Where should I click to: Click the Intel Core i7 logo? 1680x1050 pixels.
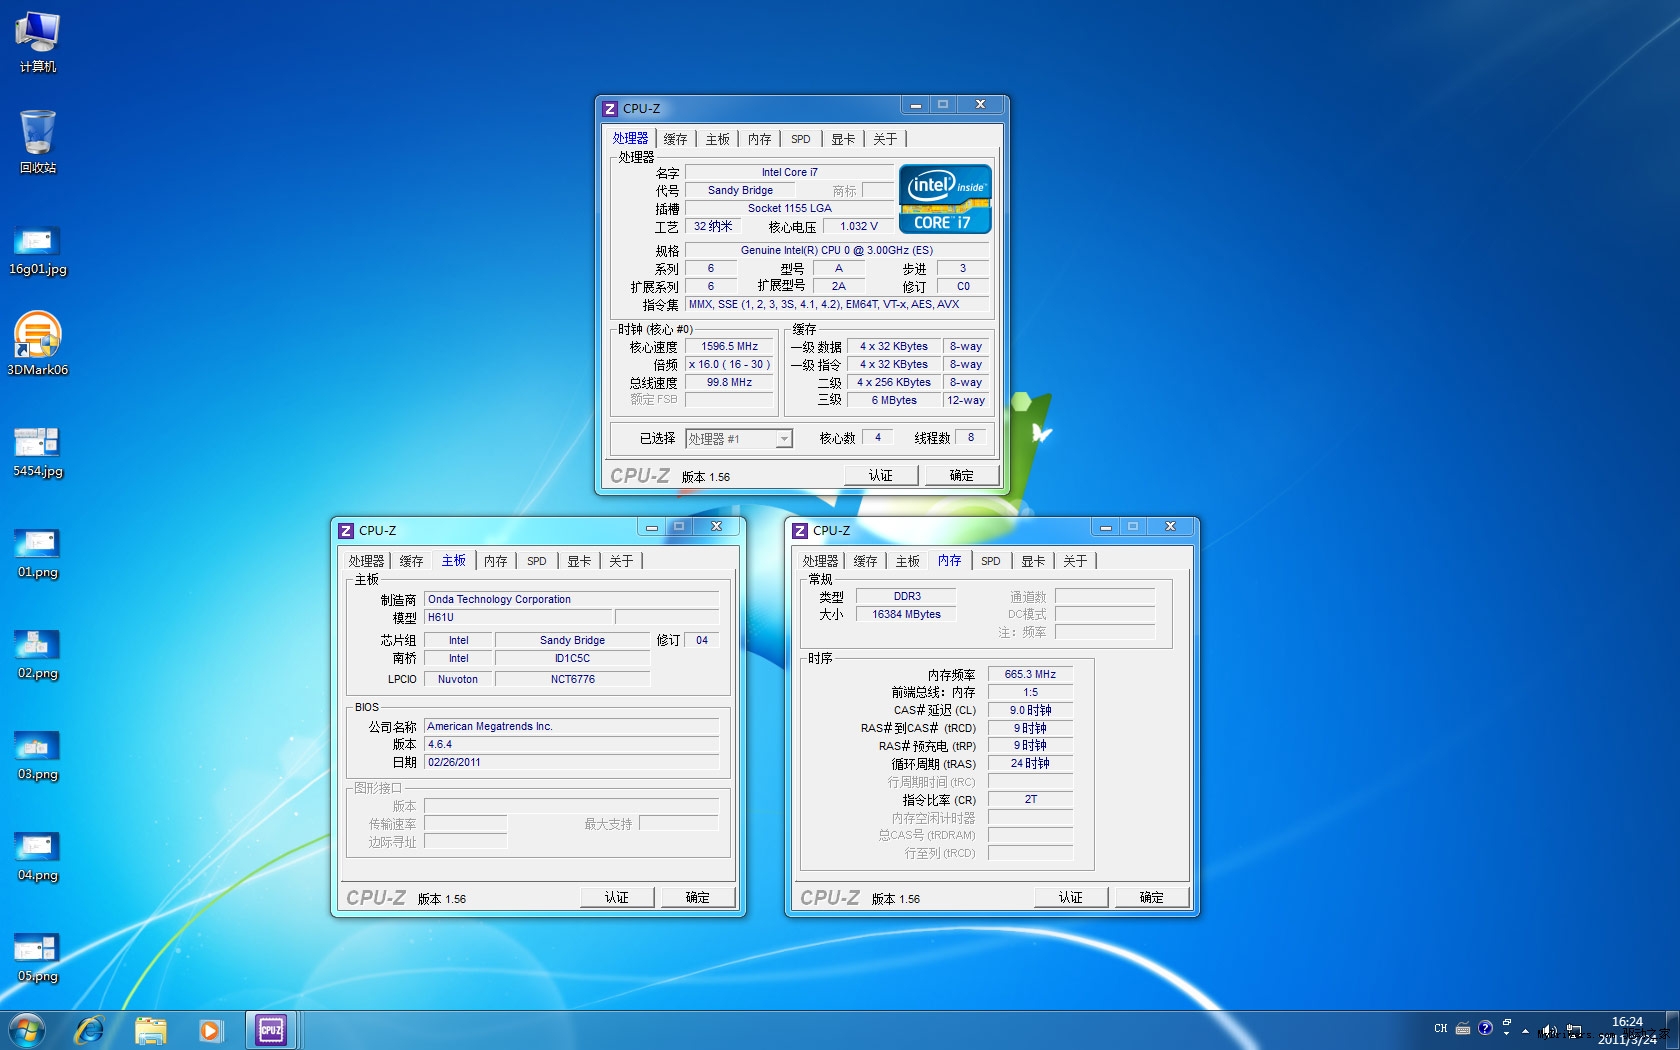945,199
